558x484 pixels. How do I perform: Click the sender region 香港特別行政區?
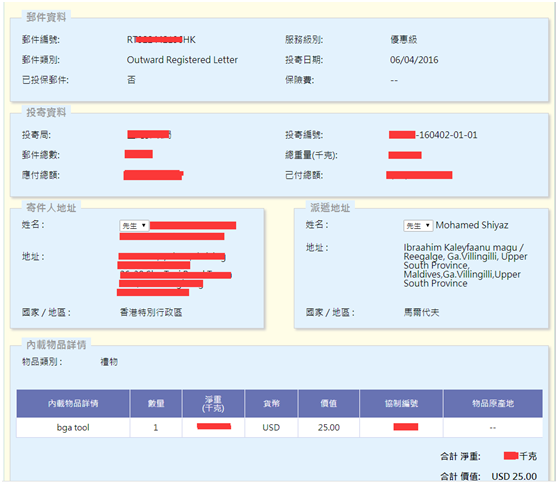[151, 312]
